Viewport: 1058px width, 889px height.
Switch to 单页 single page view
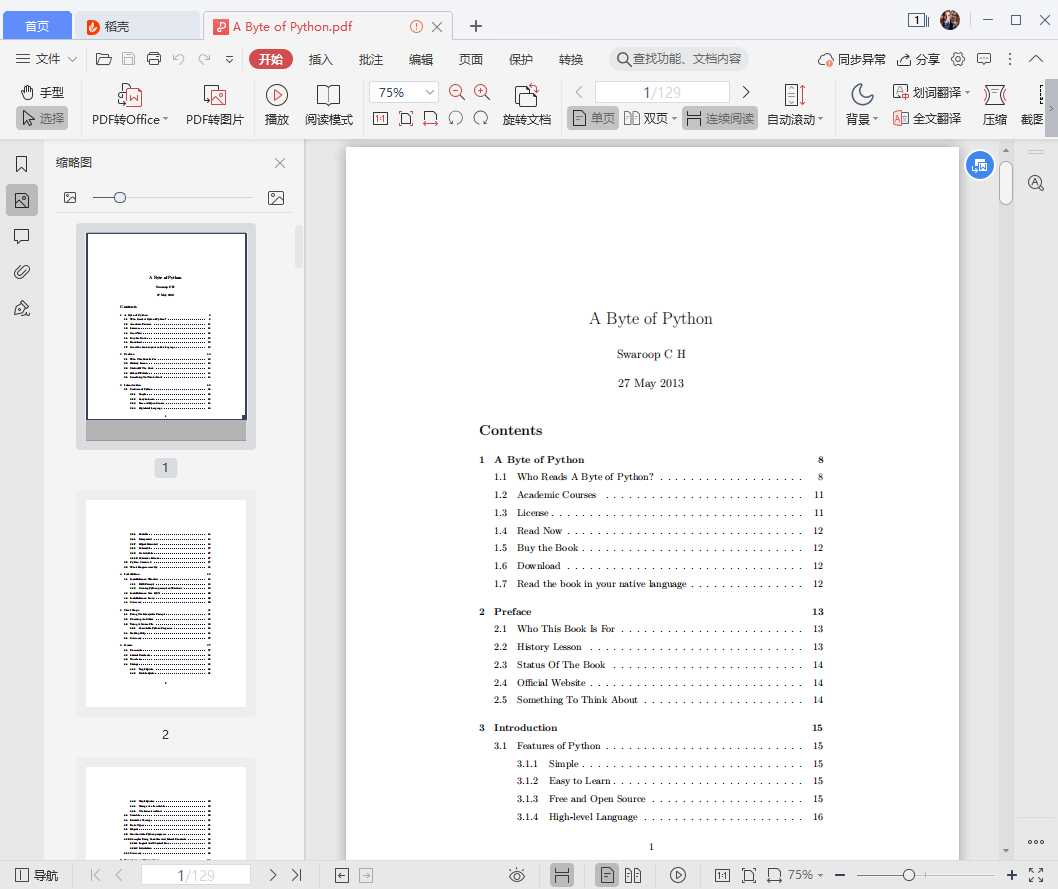(x=593, y=119)
